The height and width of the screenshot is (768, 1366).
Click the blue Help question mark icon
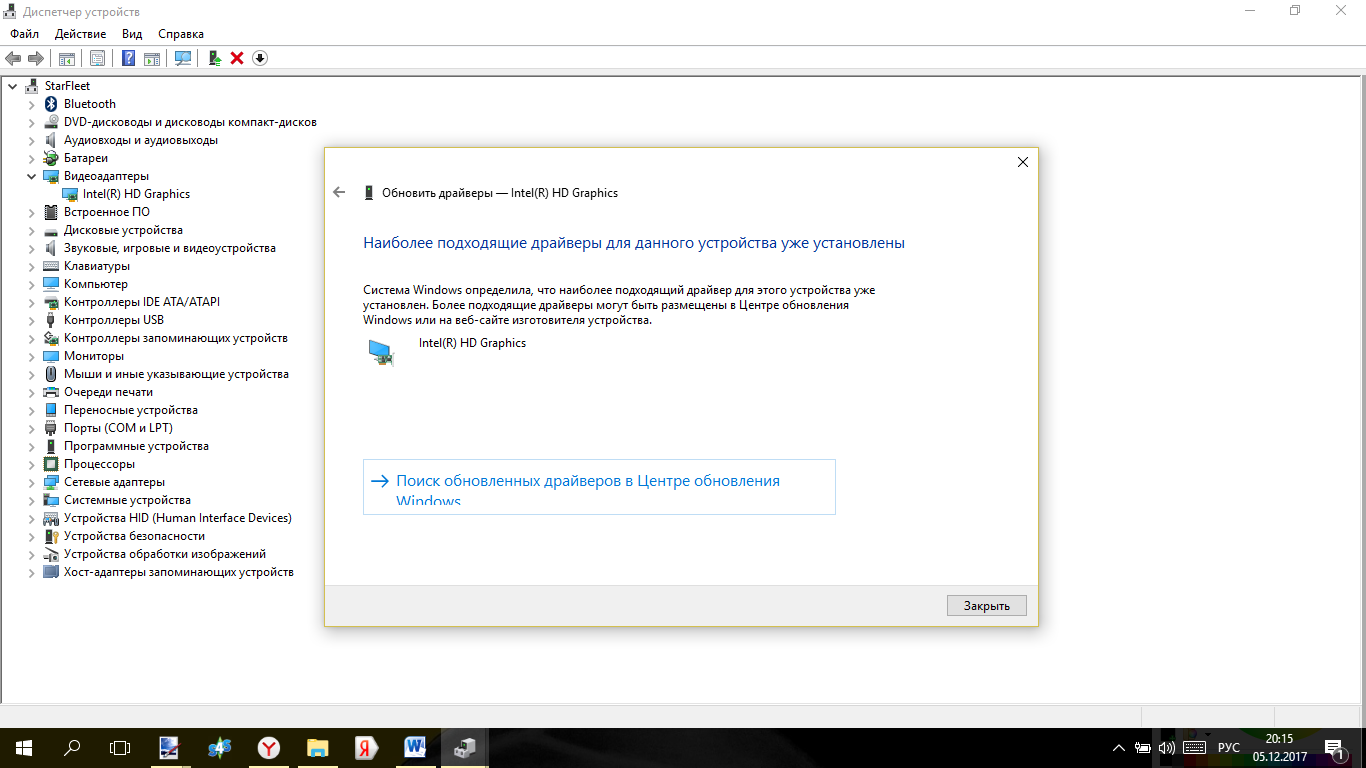[x=128, y=58]
